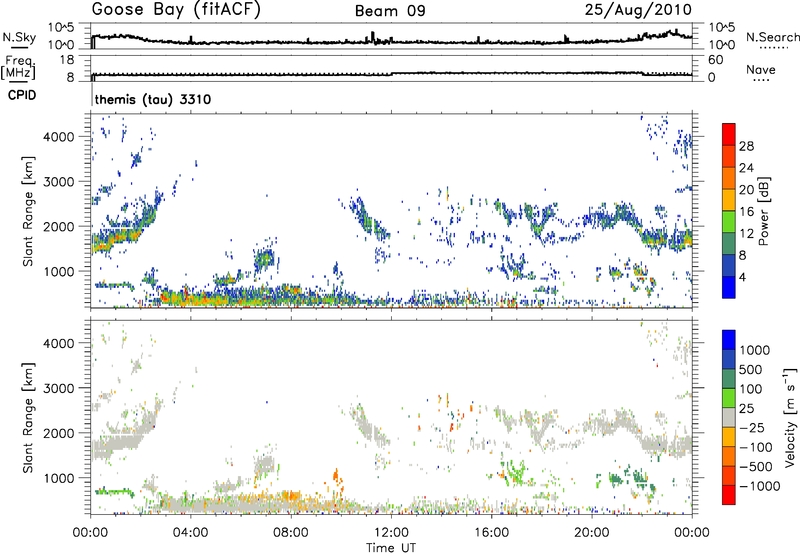Click the power panel Slant Range label
This screenshot has height=554, width=800.
click(28, 211)
